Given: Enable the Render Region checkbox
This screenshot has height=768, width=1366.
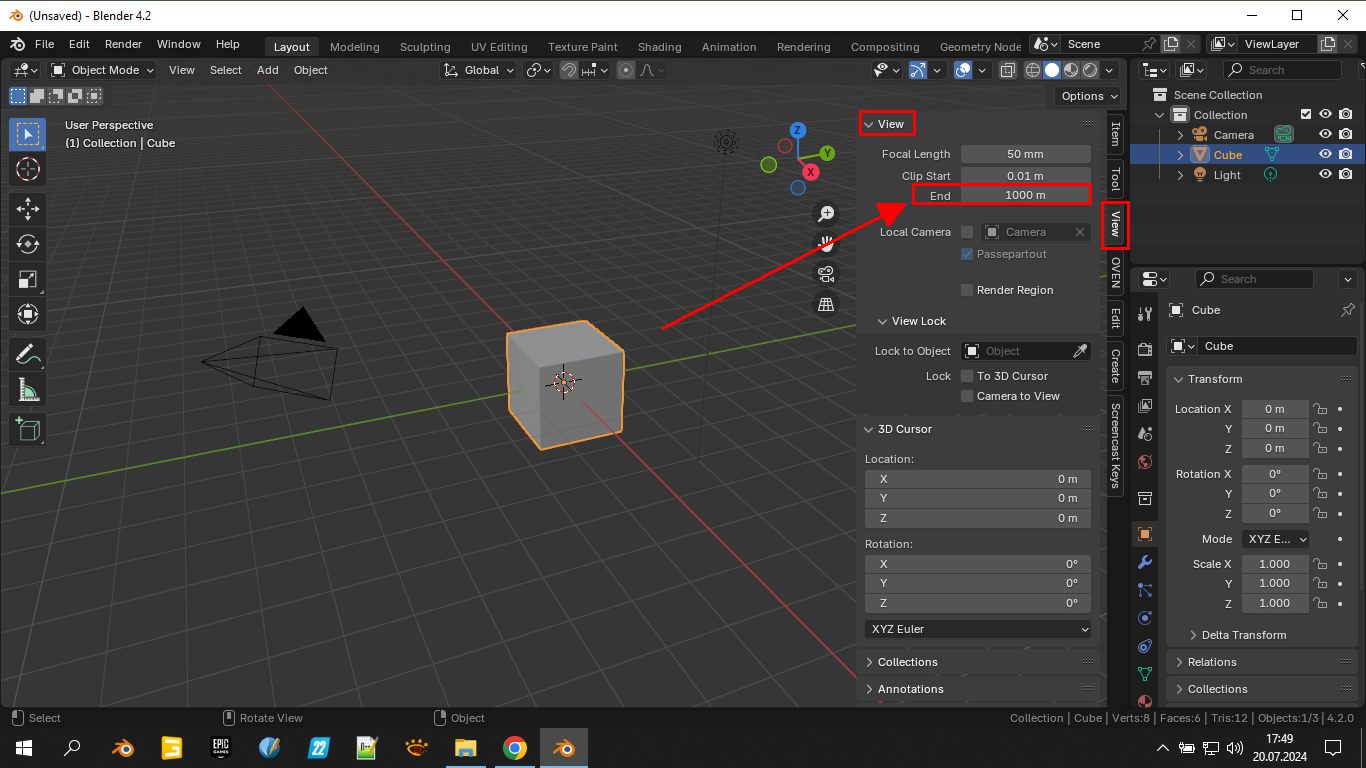Looking at the screenshot, I should pos(967,290).
